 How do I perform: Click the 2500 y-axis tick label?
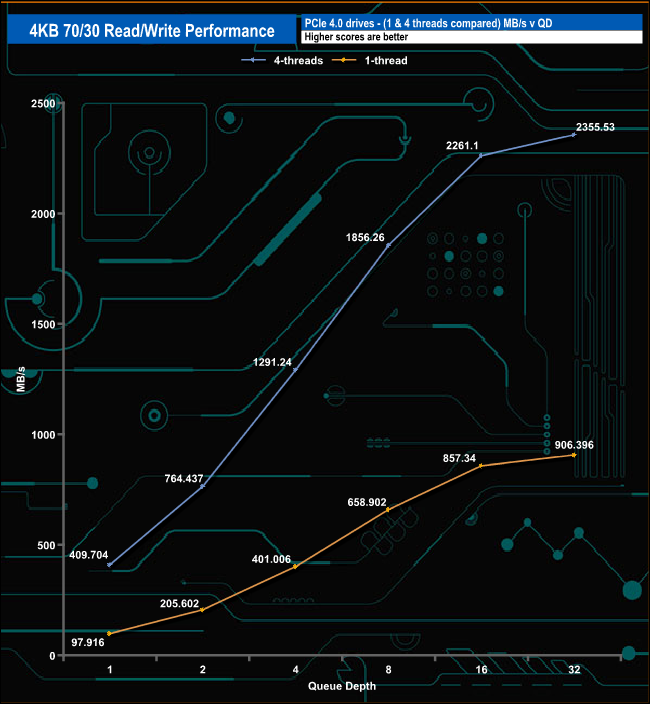(x=43, y=103)
